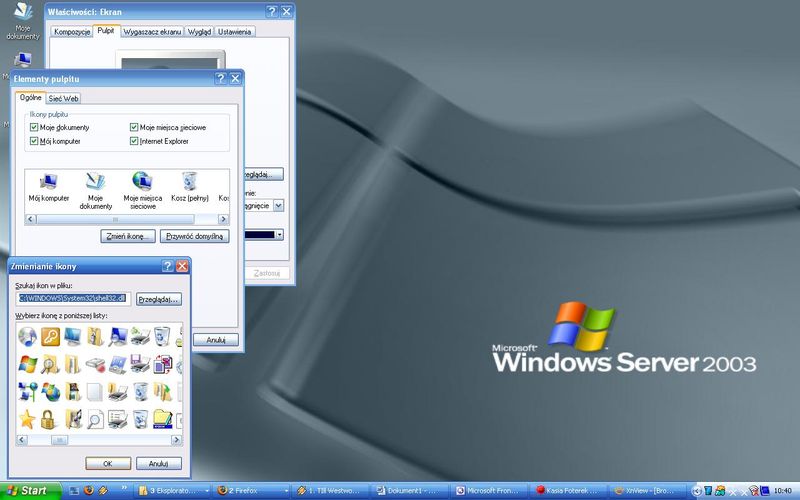Confirm with OK in Zmienianie ikony
Viewport: 800px width, 500px height.
108,463
